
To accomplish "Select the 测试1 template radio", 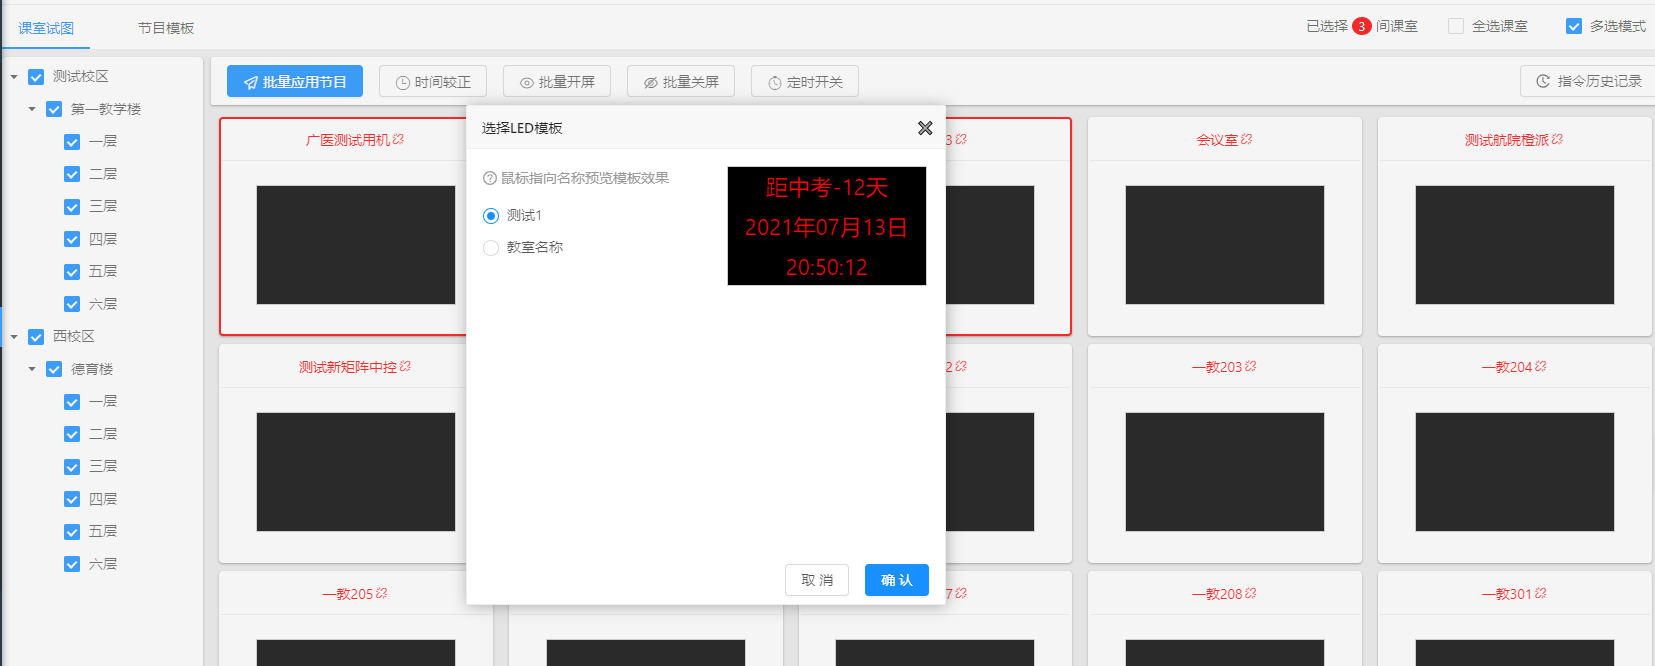I will point(491,216).
